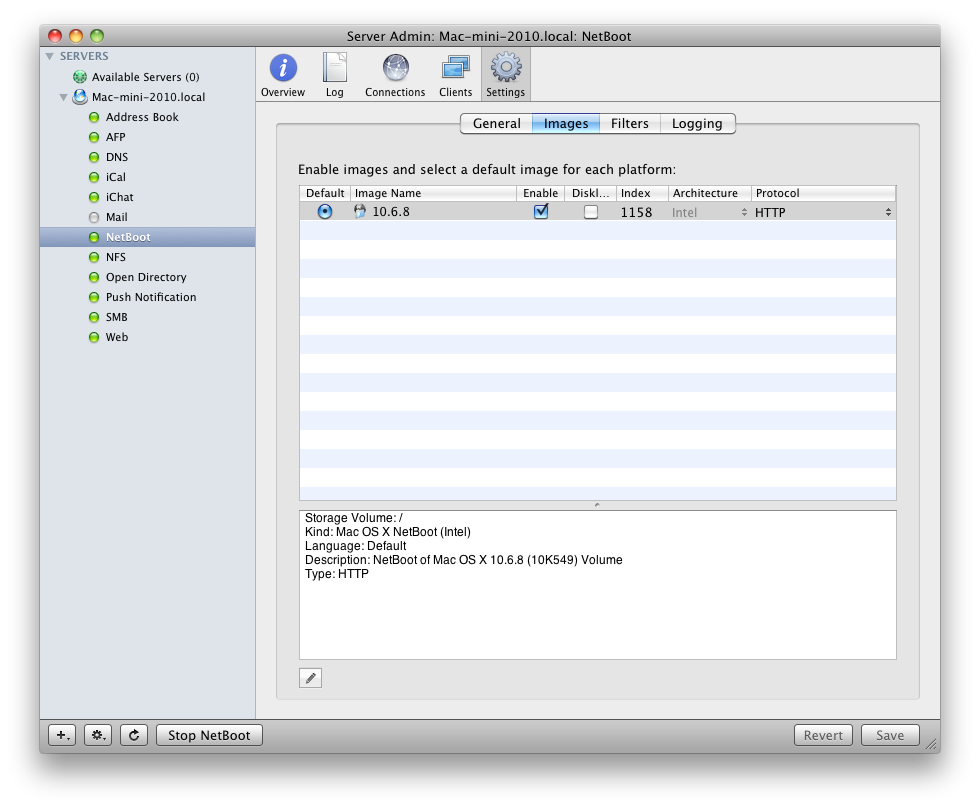The image size is (980, 808).
Task: Click the SMB green status dot
Action: click(94, 317)
